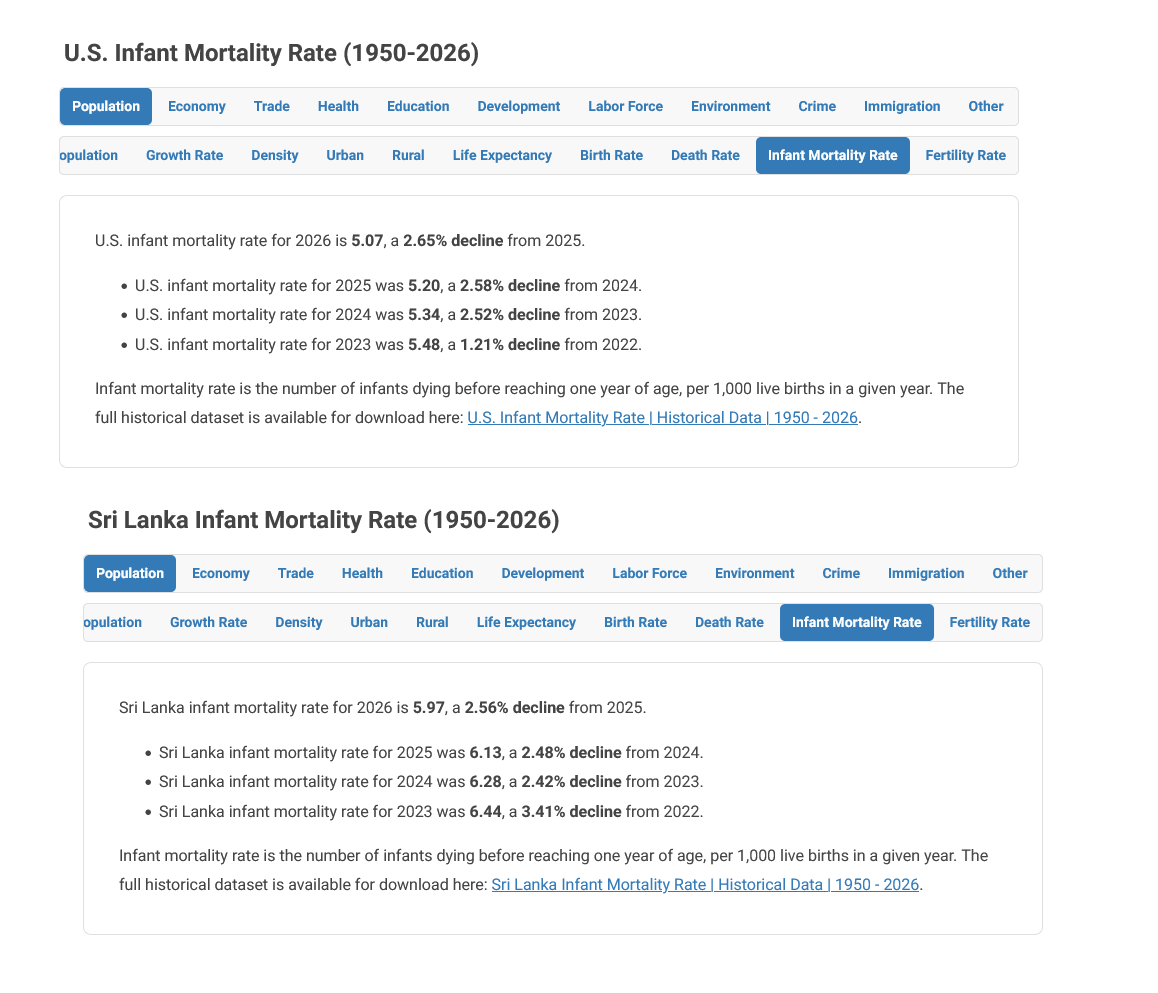Select Density sub-tab in U.S. section
The image size is (1158, 993).
tap(275, 155)
